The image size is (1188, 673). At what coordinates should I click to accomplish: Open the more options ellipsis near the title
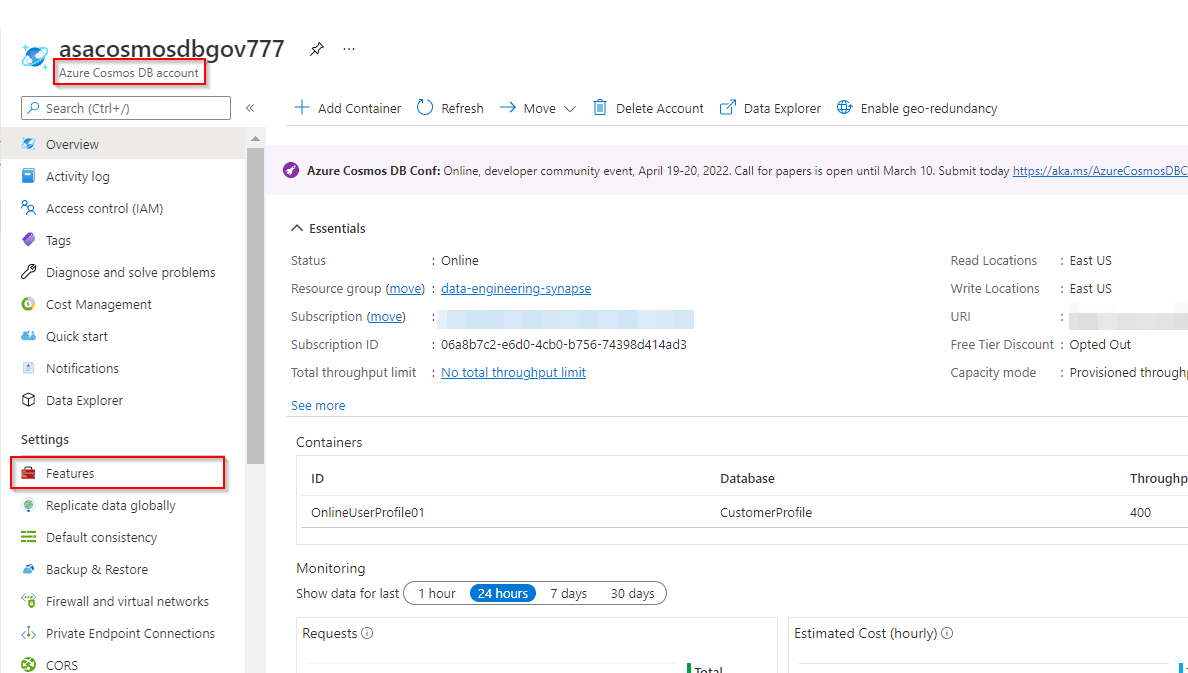pyautogui.click(x=349, y=49)
